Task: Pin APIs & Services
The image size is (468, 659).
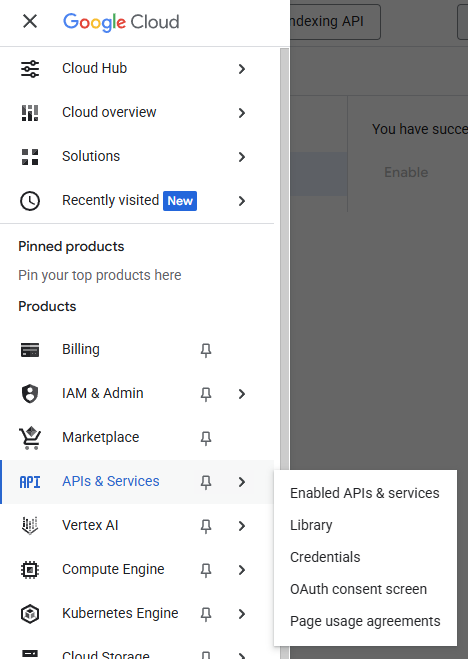Action: pyautogui.click(x=206, y=482)
